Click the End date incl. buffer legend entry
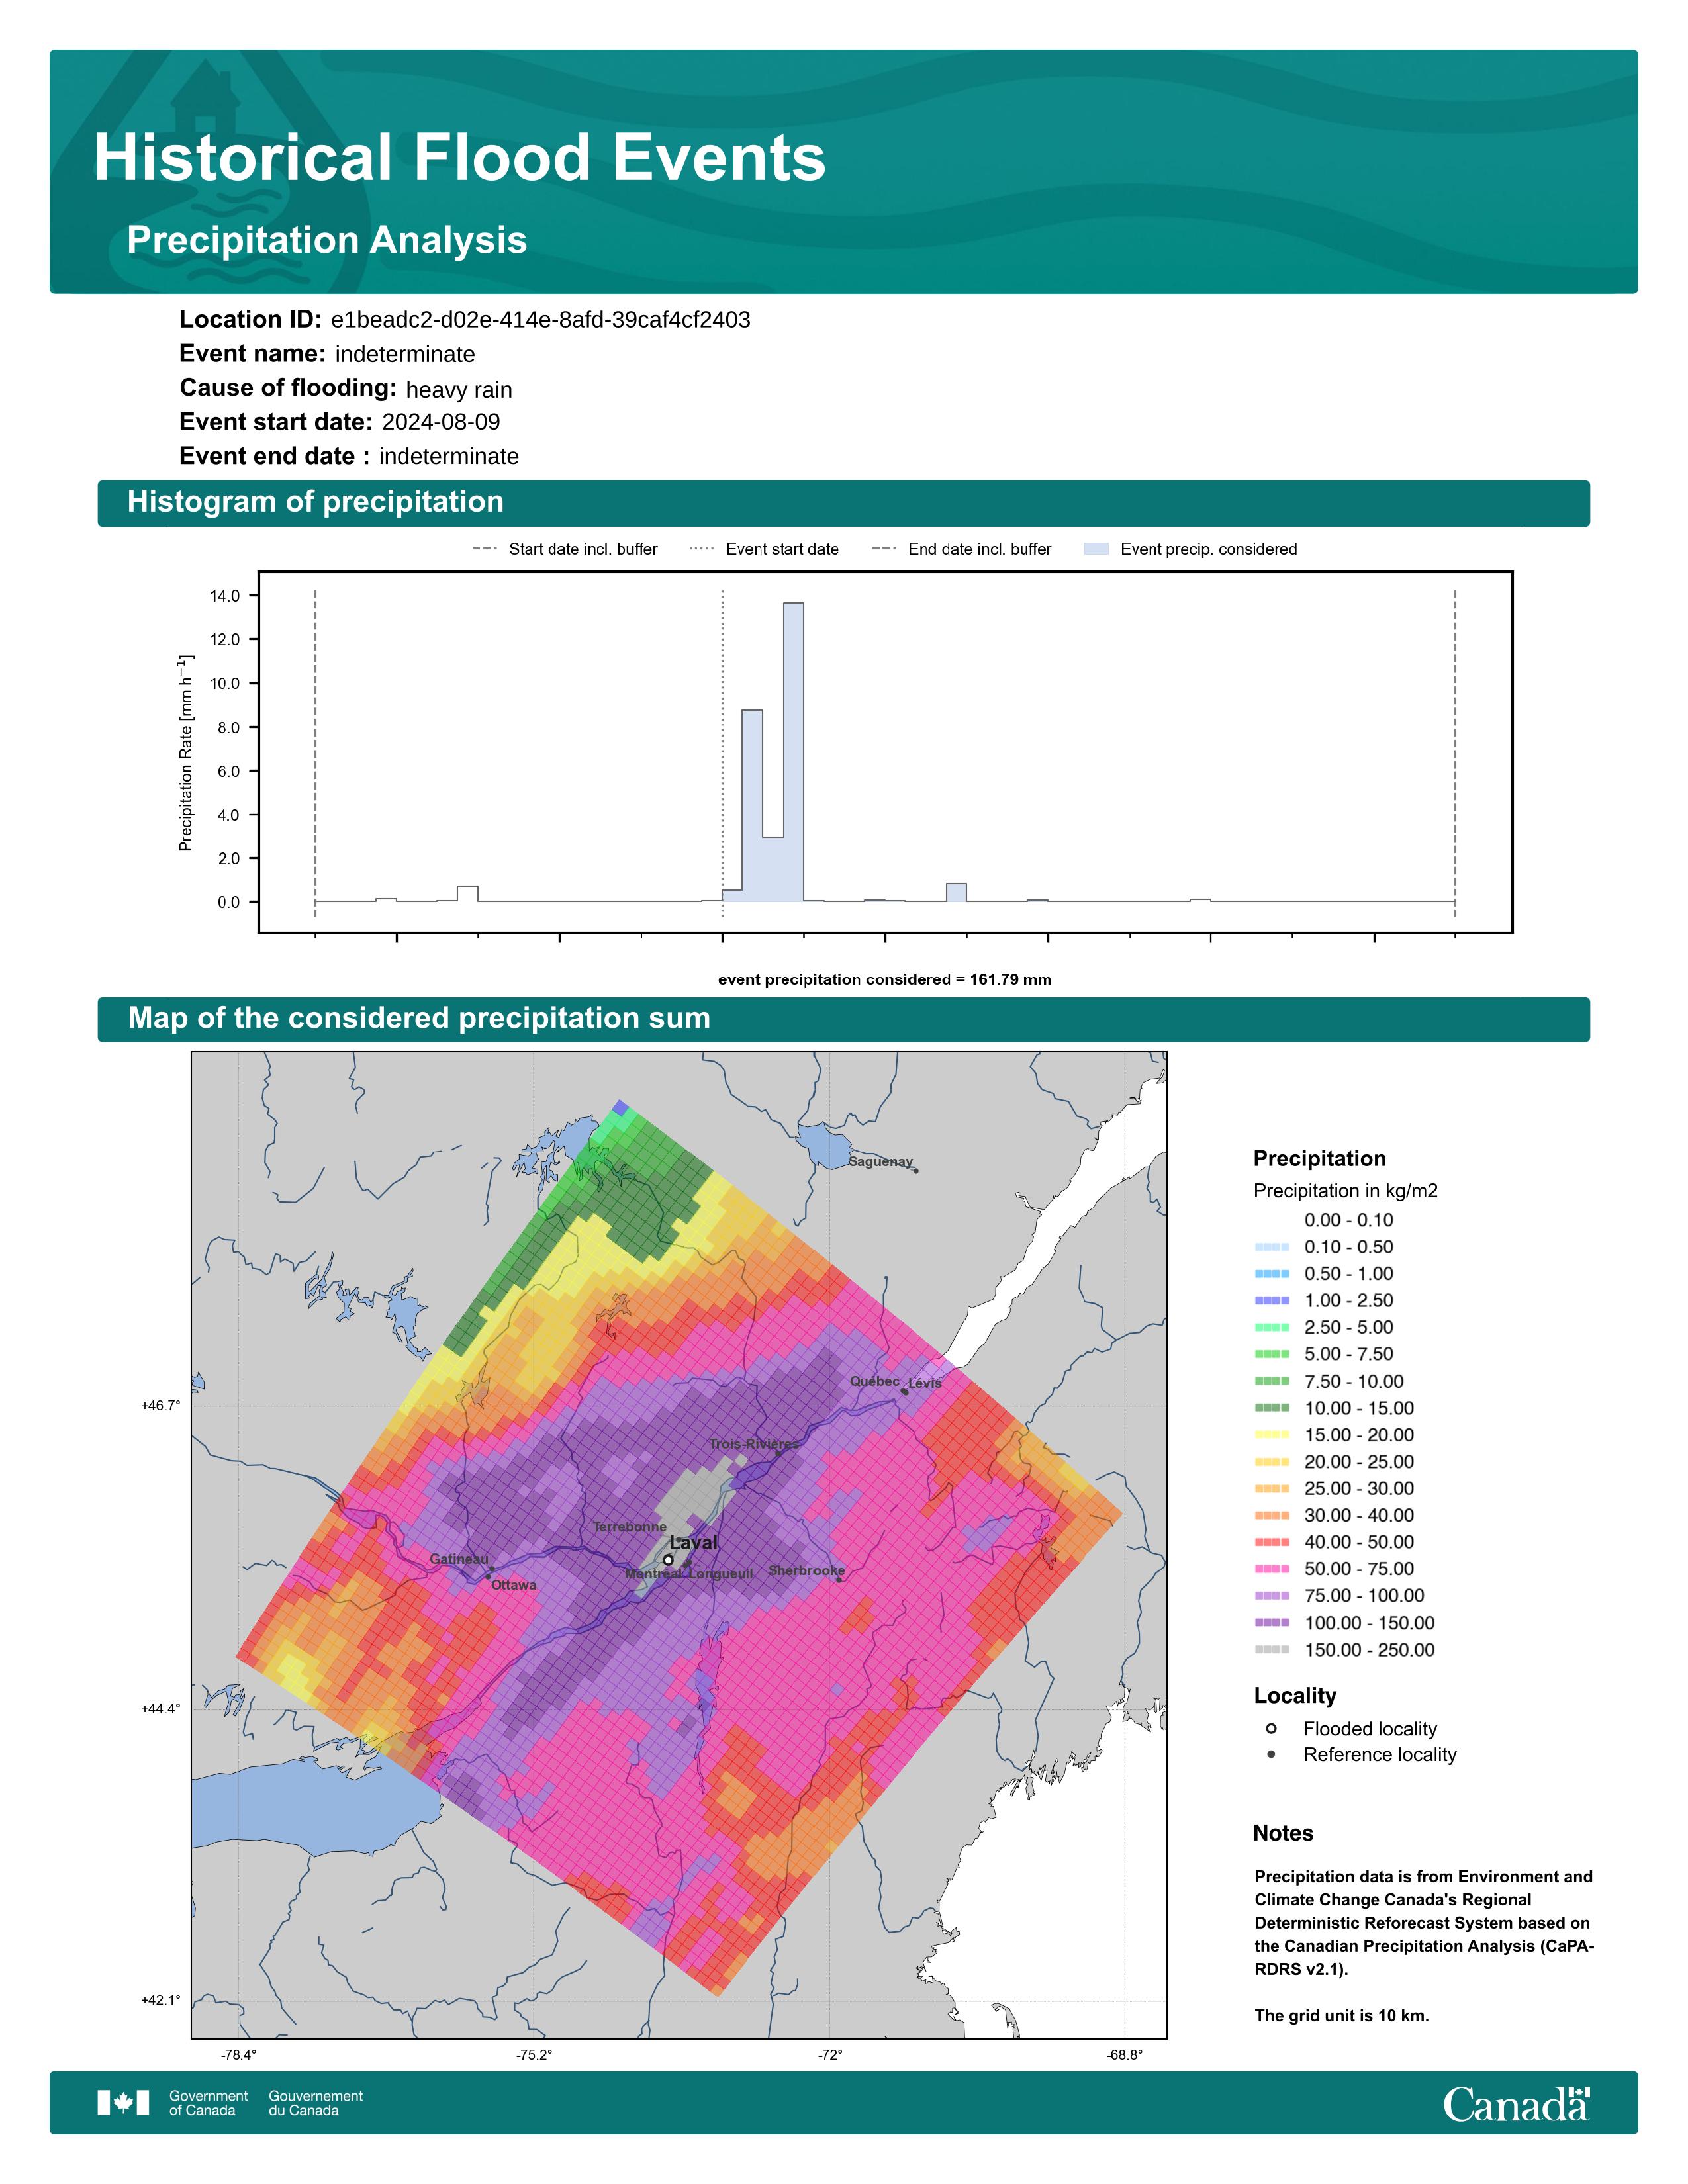The image size is (1688, 2184). point(961,549)
